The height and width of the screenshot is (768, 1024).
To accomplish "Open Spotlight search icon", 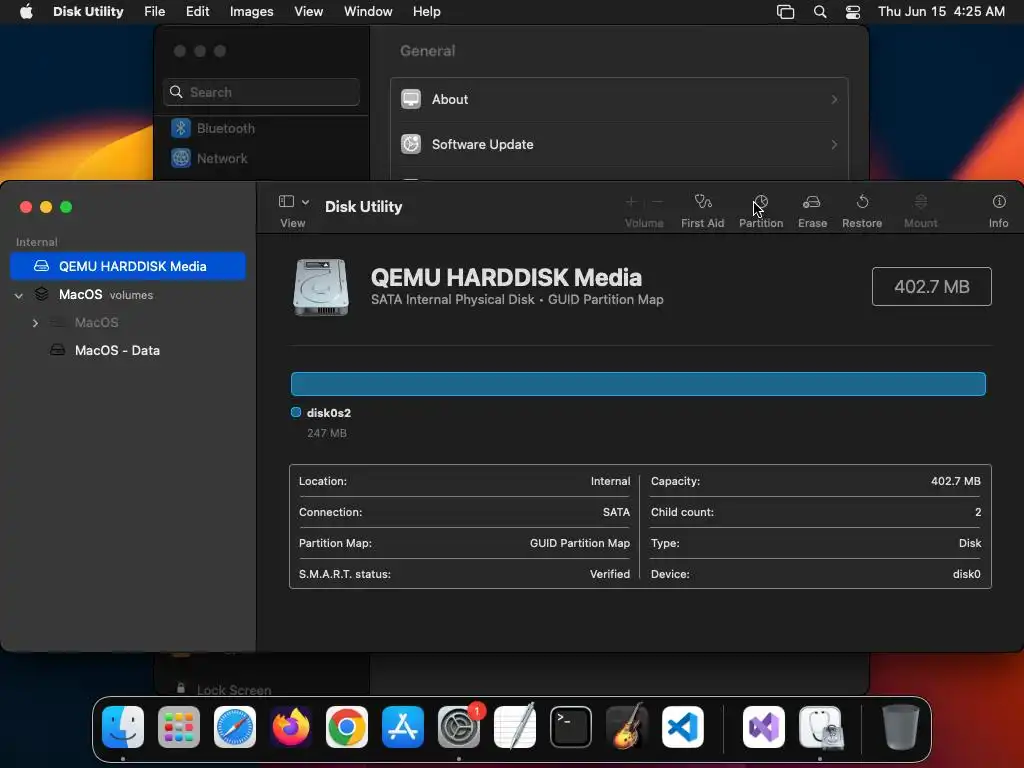I will [820, 12].
